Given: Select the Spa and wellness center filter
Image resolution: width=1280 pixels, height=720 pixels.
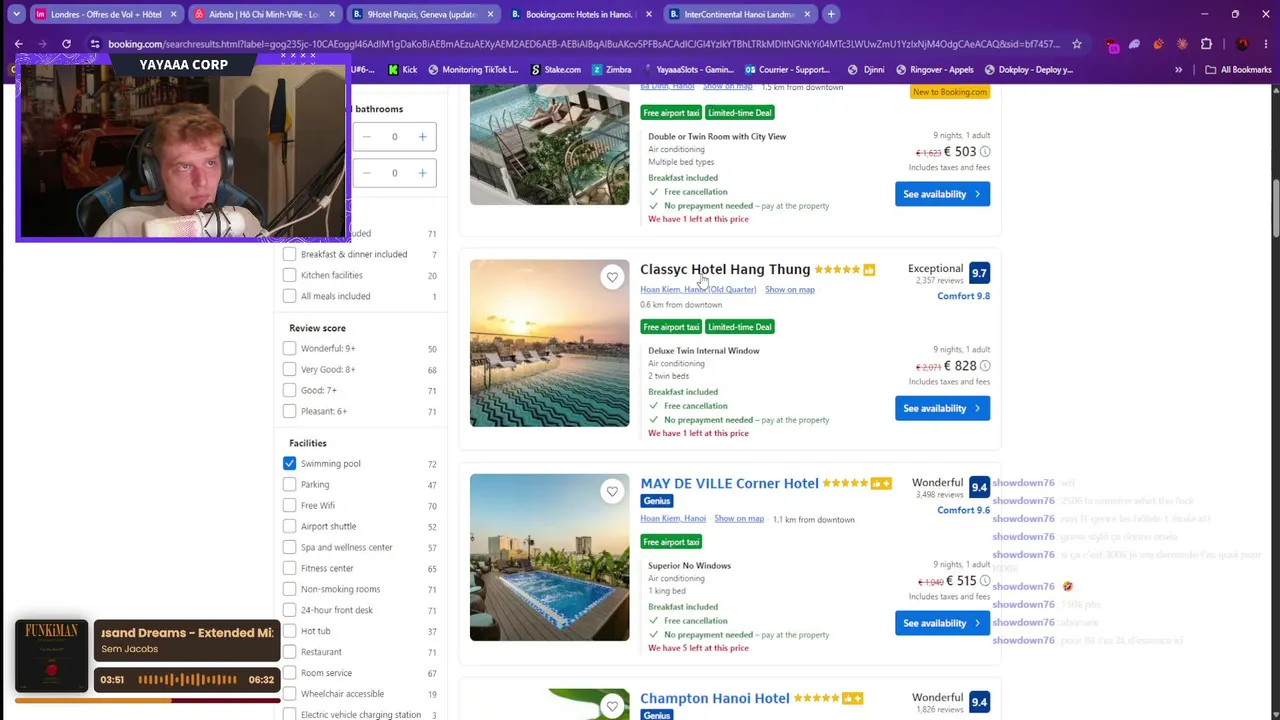Looking at the screenshot, I should coord(289,547).
